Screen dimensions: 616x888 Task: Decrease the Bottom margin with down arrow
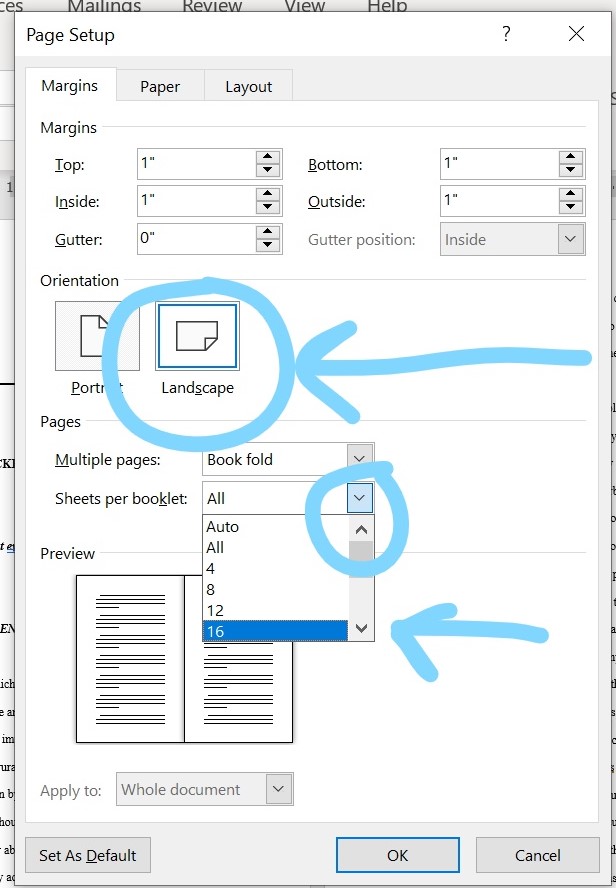pyautogui.click(x=571, y=171)
